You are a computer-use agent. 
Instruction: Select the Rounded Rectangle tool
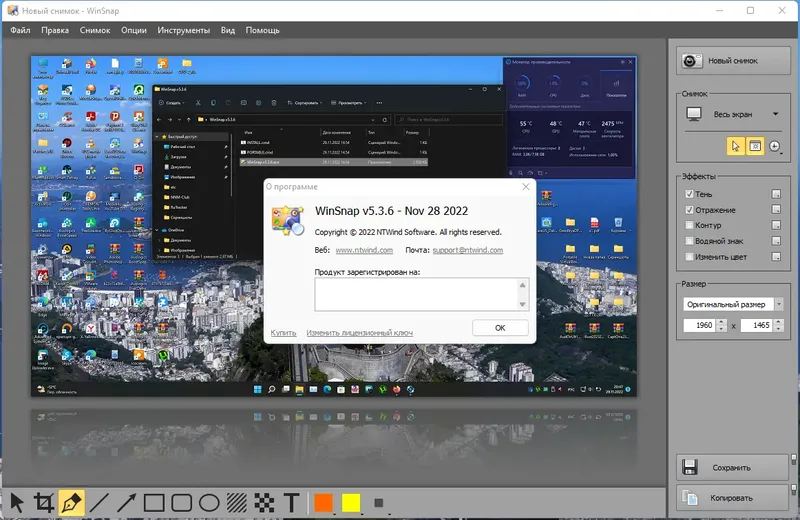(181, 503)
